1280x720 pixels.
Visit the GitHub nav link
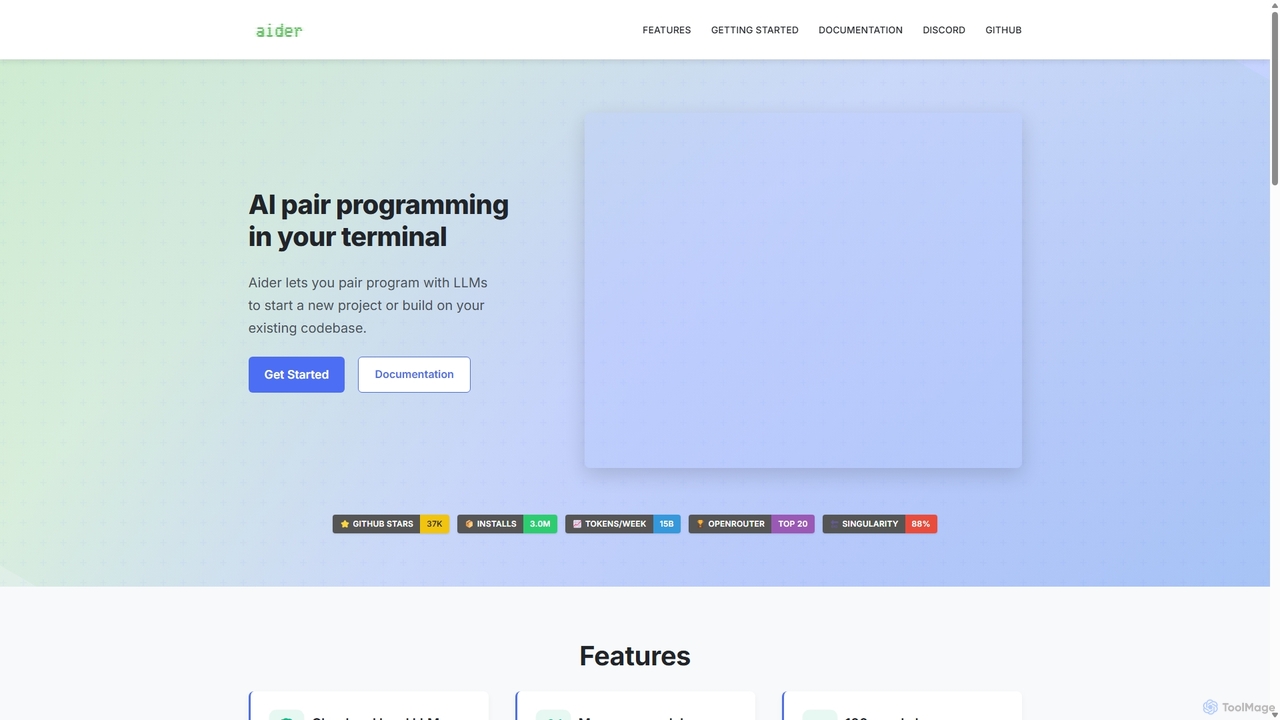tap(1003, 30)
